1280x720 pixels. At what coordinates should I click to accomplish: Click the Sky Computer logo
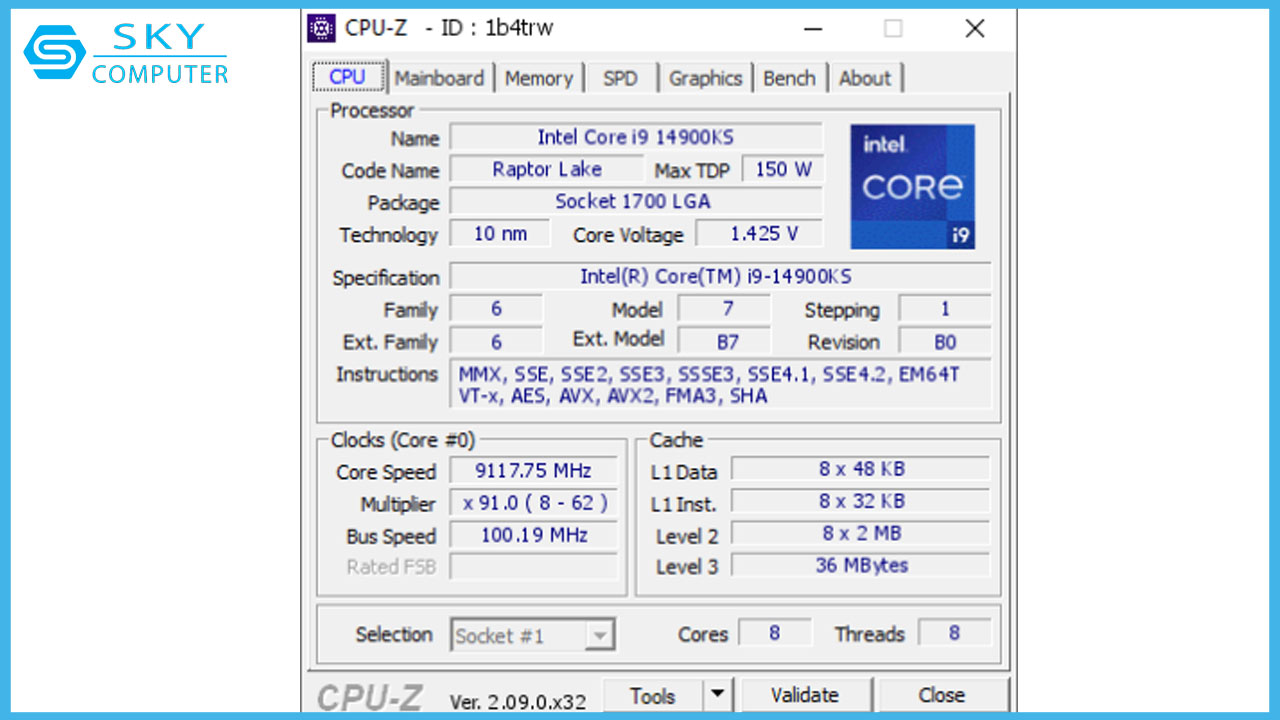[126, 54]
